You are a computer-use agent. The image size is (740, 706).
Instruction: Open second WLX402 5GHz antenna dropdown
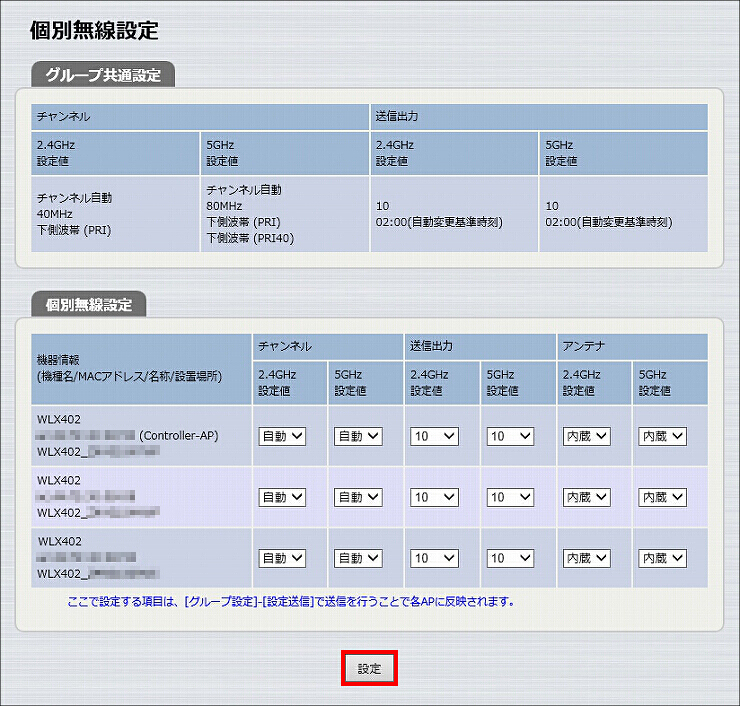(663, 497)
